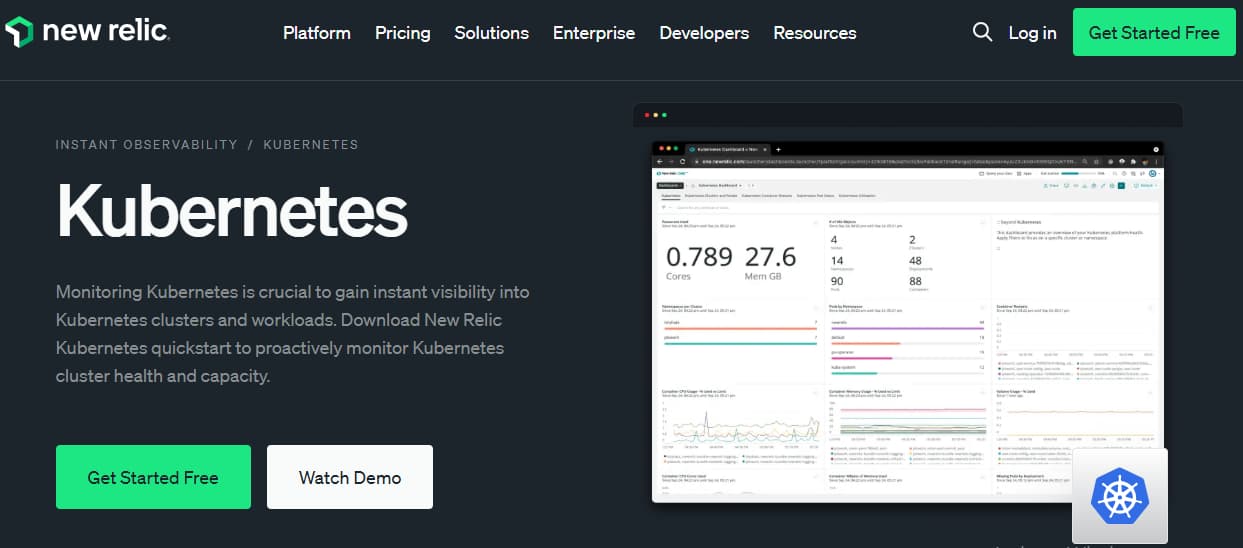
Task: Open the Resources menu
Action: click(x=815, y=33)
